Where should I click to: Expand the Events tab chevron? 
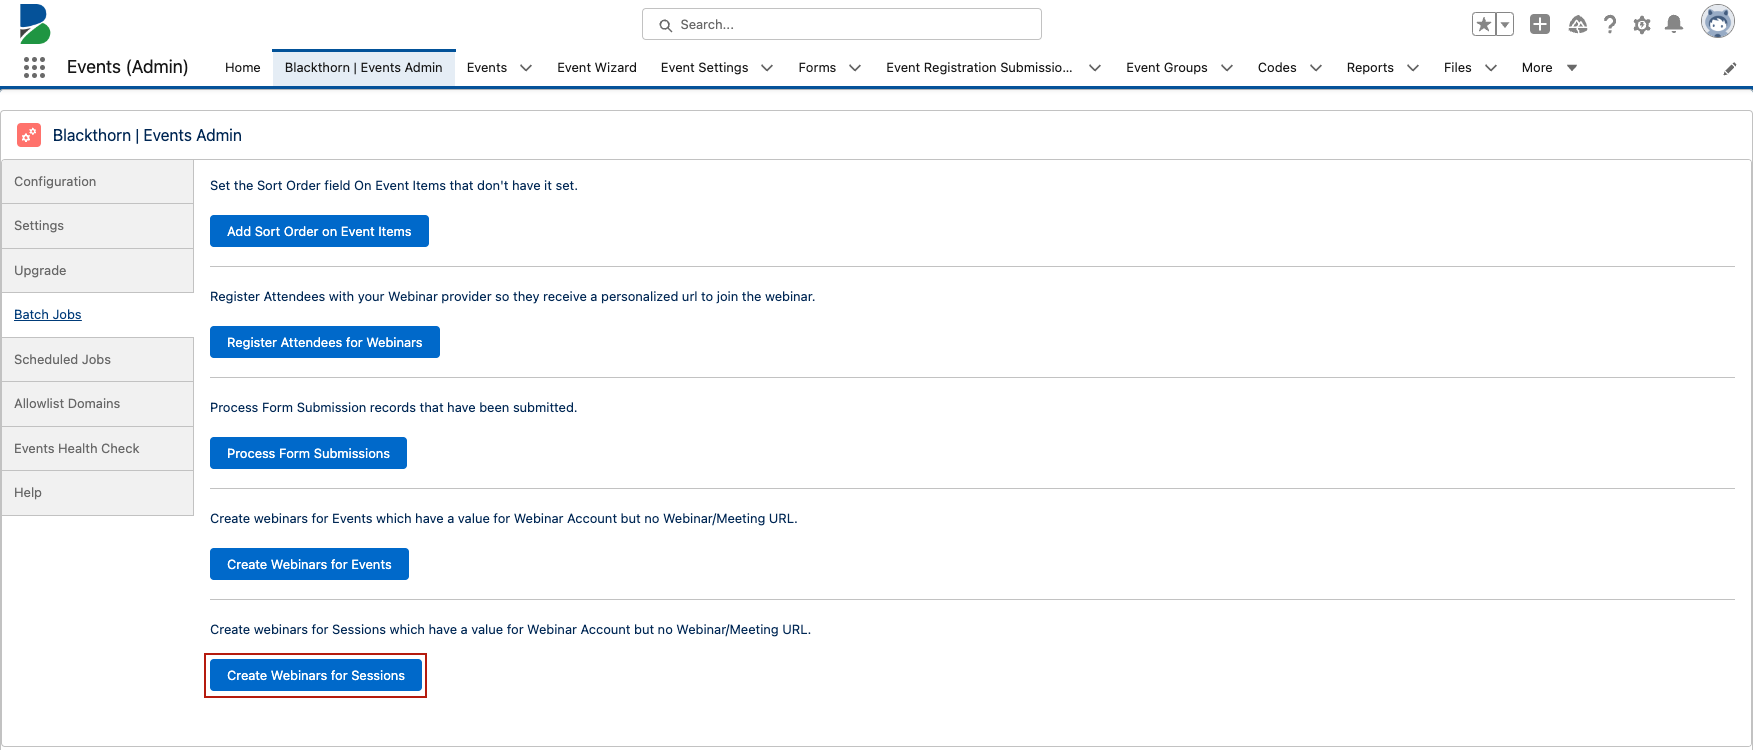(526, 68)
